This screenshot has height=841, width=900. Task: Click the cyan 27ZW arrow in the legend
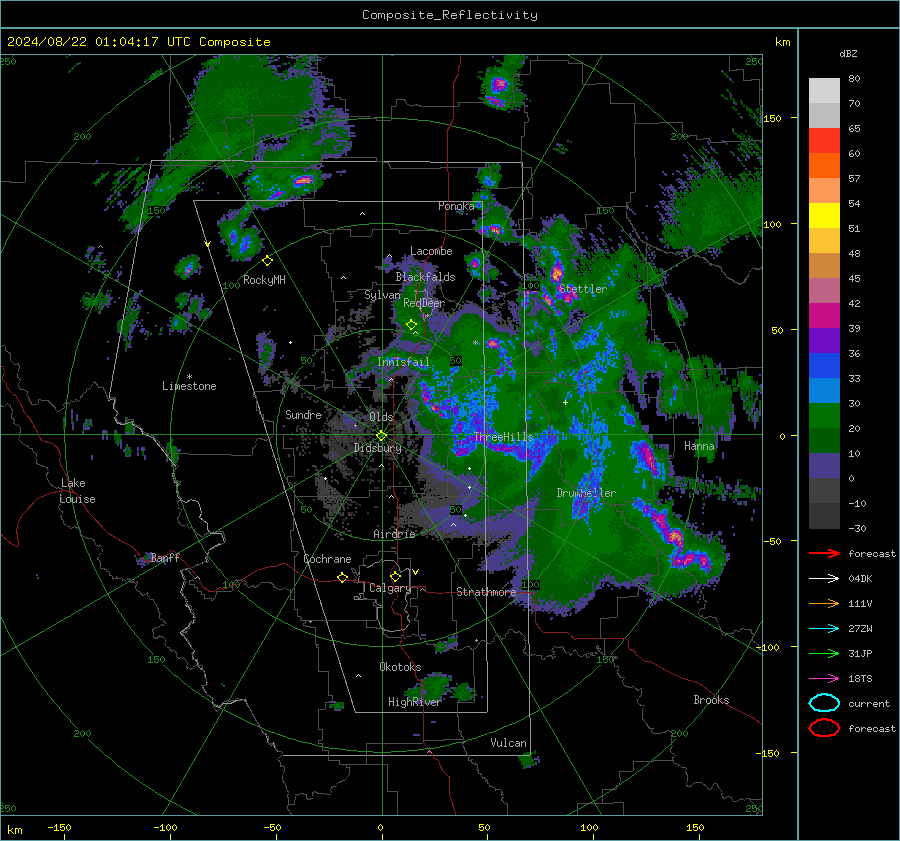[x=824, y=629]
